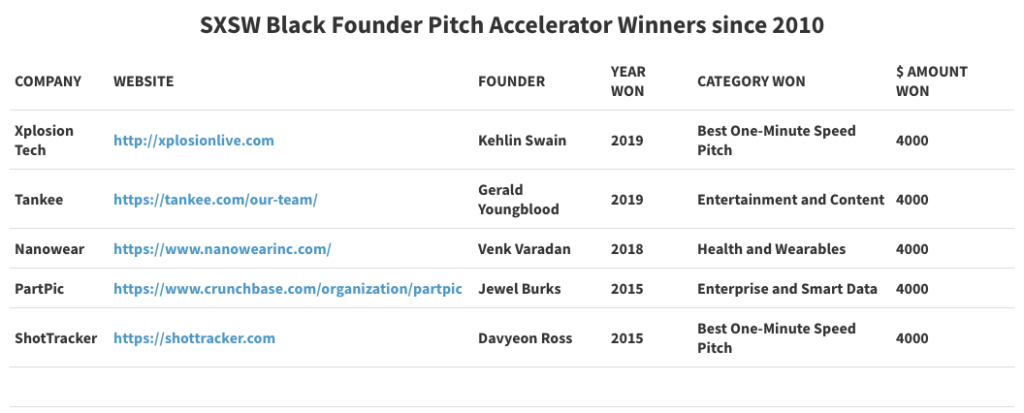Click the Health and Wearables category
The height and width of the screenshot is (413, 1024).
(x=771, y=249)
